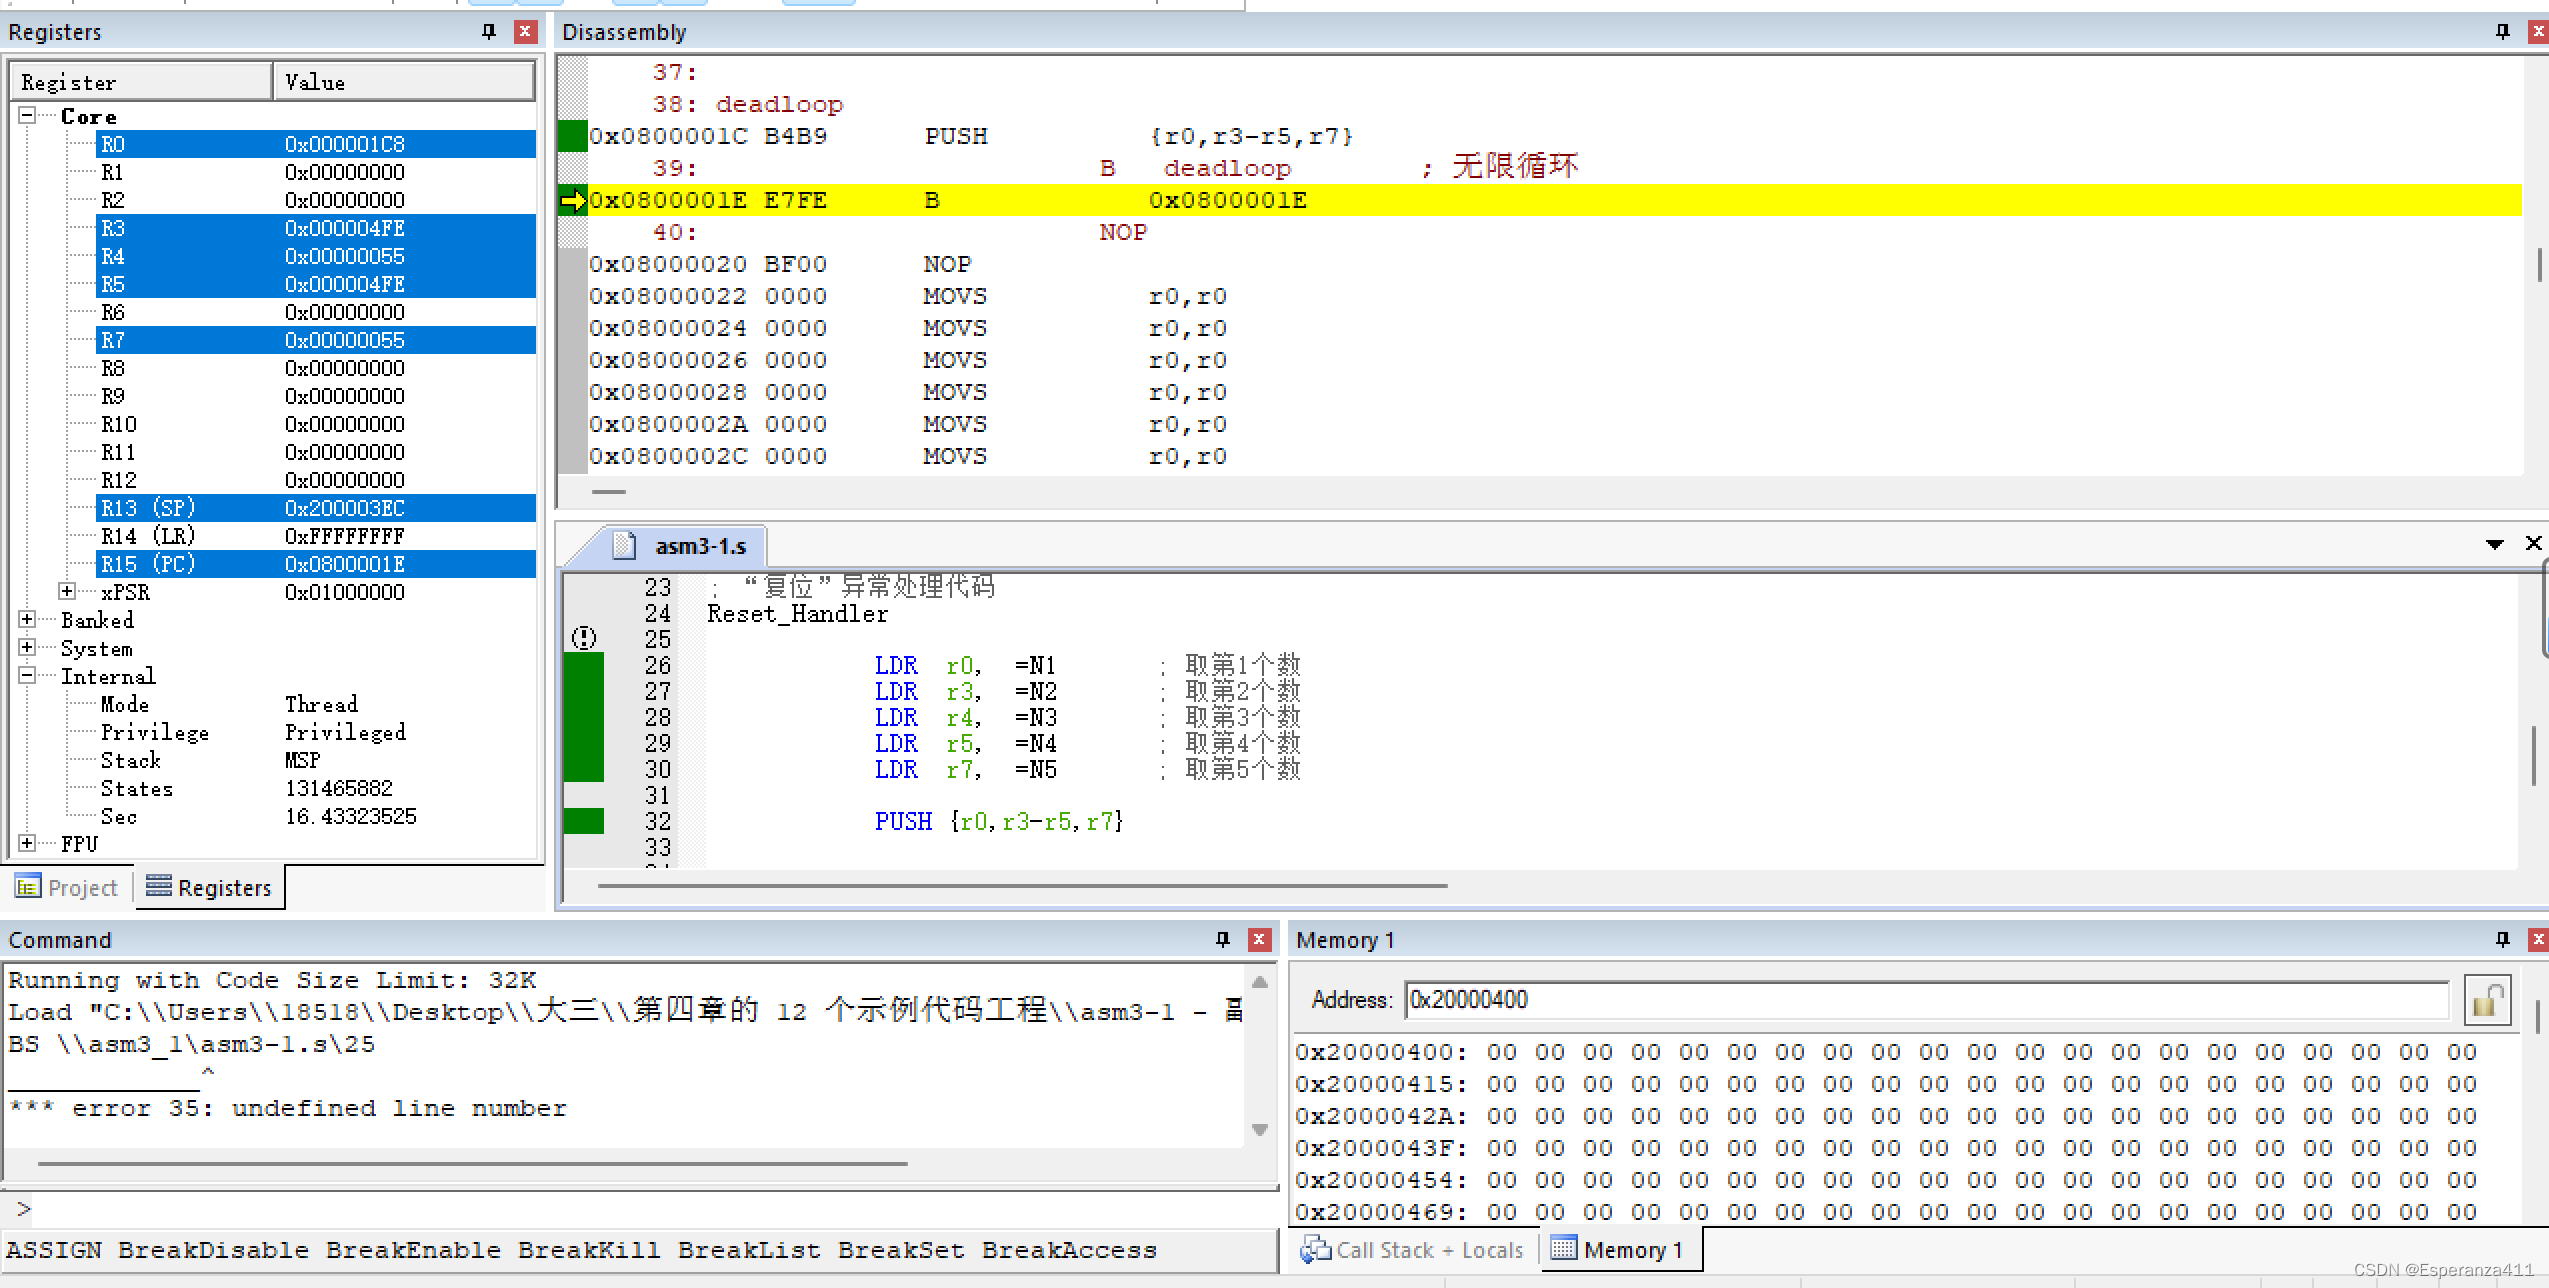This screenshot has height=1288, width=2549.
Task: Close the Registers panel
Action: [x=525, y=32]
